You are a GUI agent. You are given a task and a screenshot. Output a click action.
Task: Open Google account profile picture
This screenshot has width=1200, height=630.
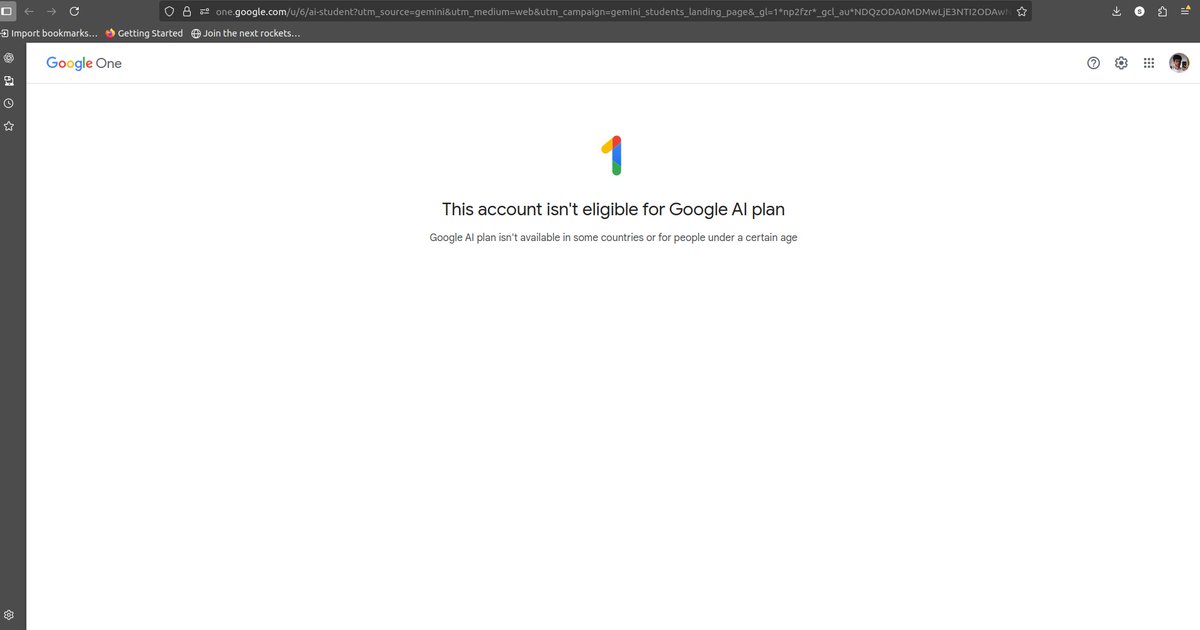tap(1179, 63)
